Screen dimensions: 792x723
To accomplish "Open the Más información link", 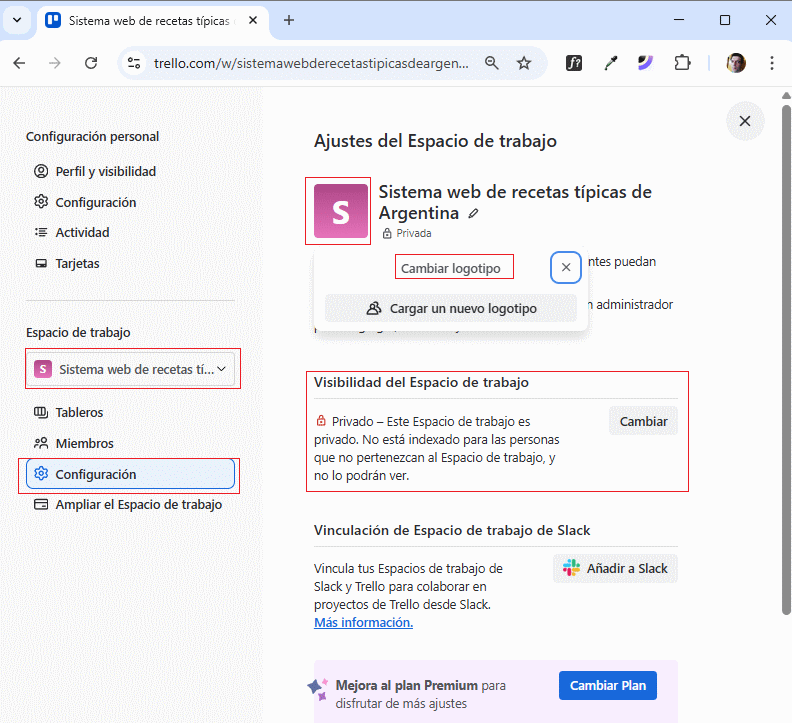I will pyautogui.click(x=363, y=622).
